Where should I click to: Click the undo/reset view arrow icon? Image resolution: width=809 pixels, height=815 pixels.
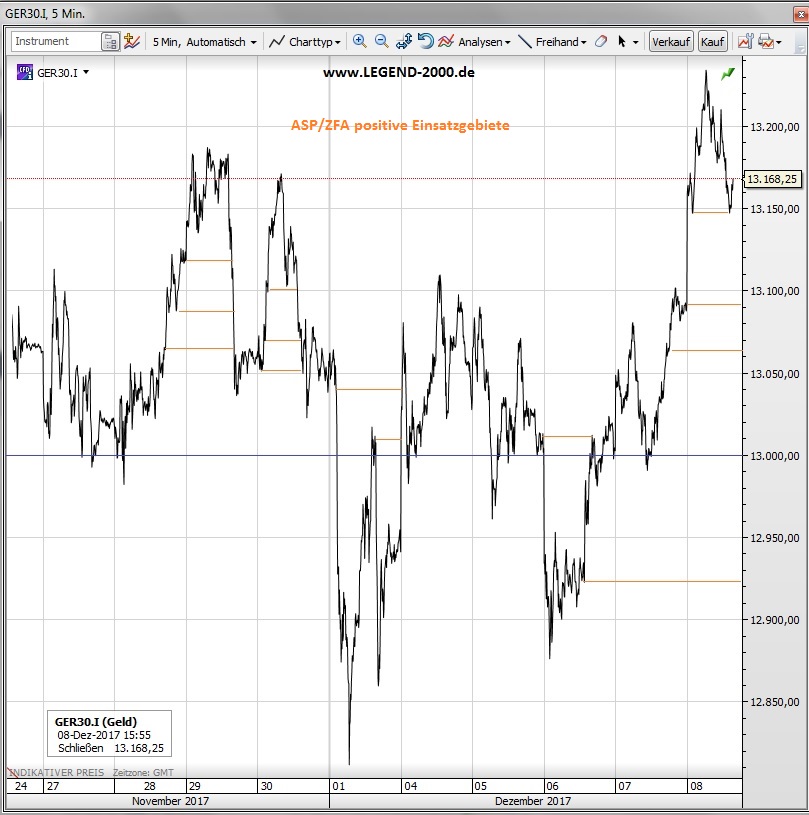425,42
